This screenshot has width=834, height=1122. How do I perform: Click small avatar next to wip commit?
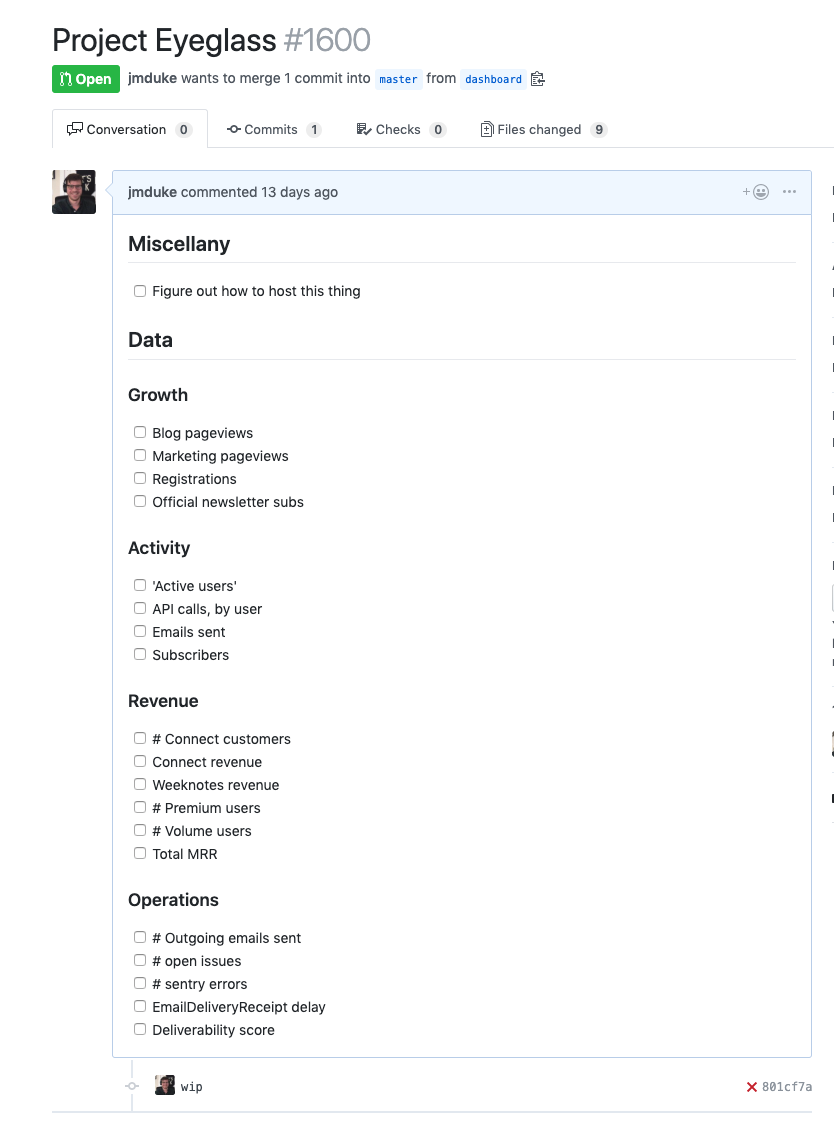point(165,1086)
